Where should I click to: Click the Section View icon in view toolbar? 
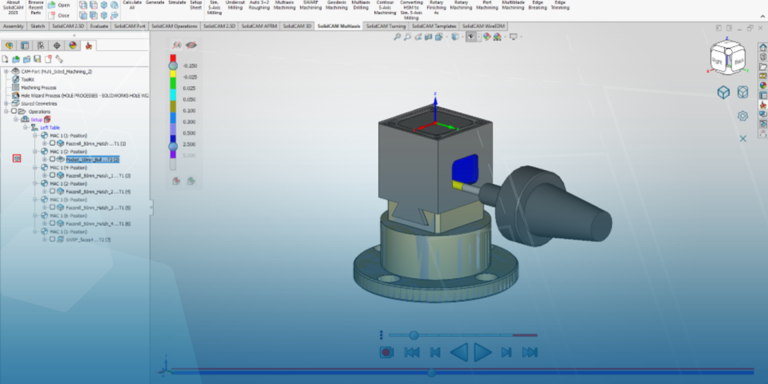tap(429, 37)
